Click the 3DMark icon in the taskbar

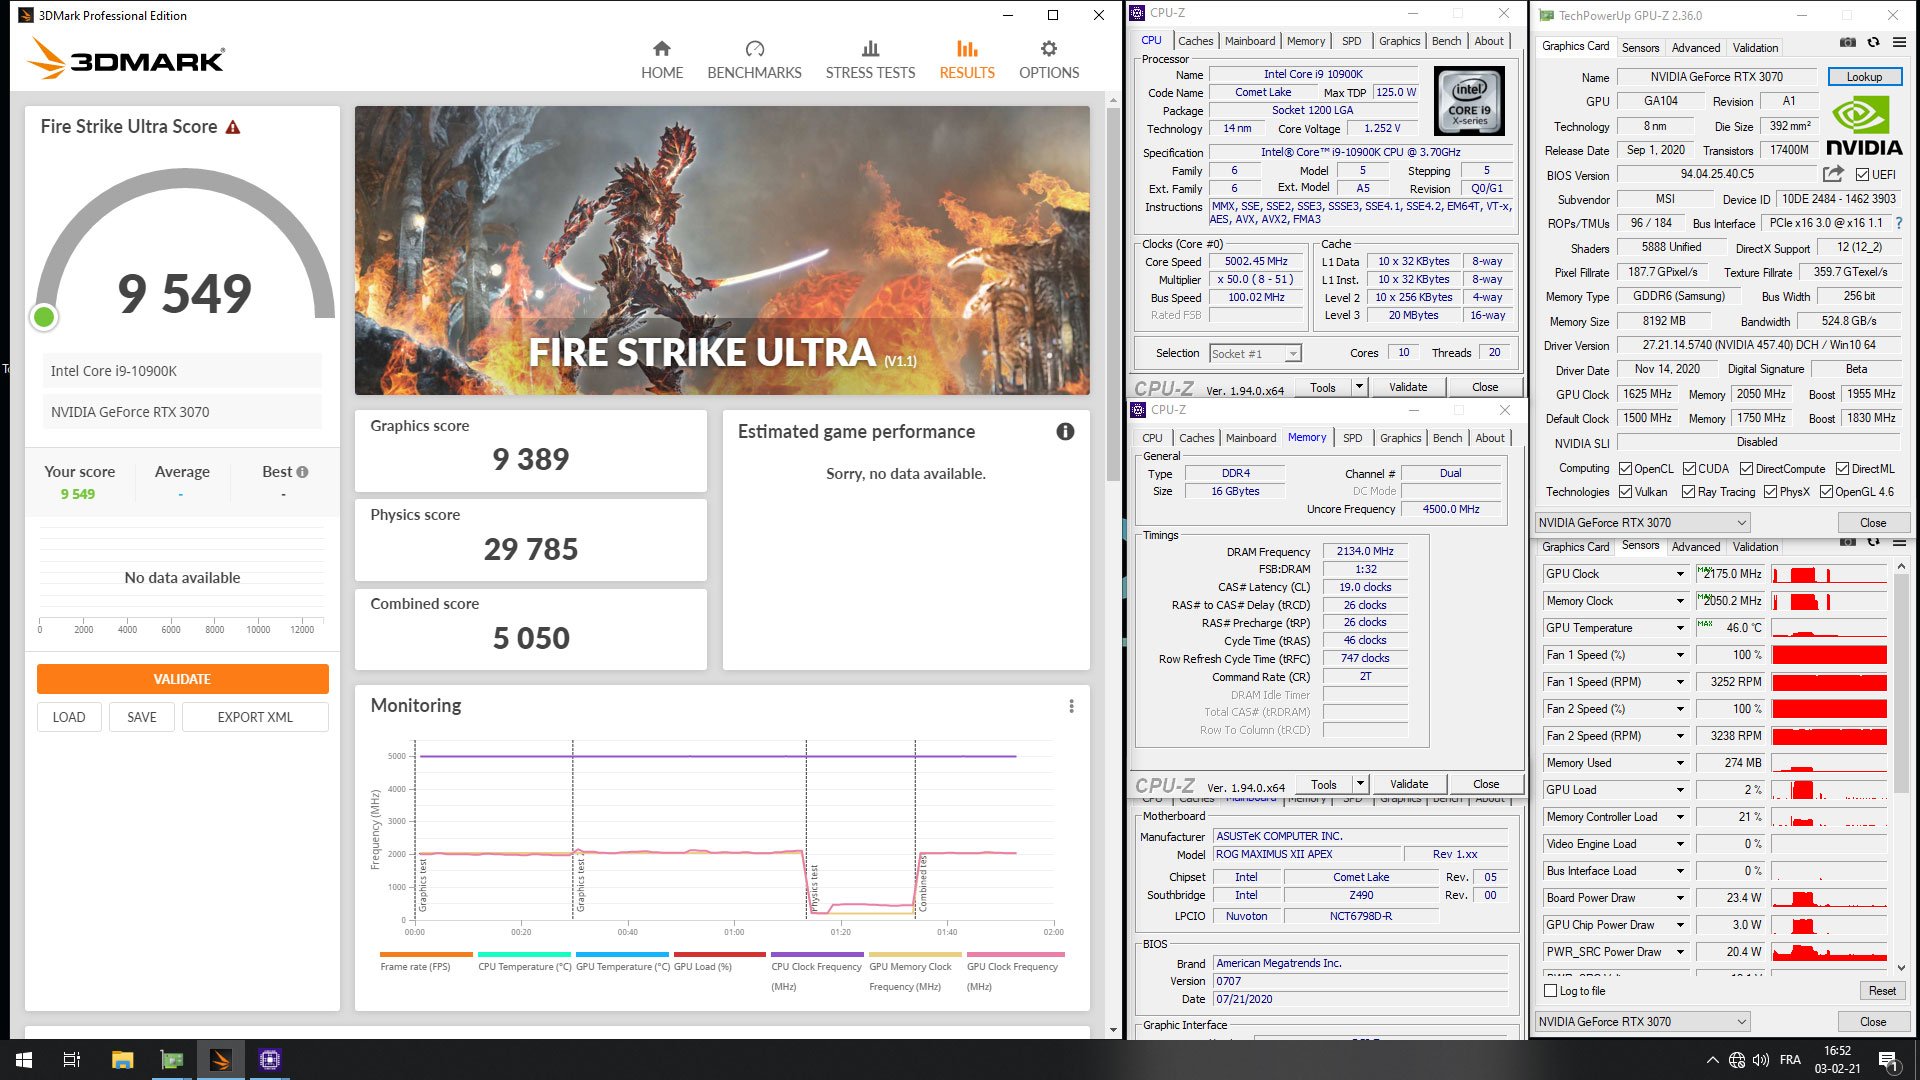220,1060
